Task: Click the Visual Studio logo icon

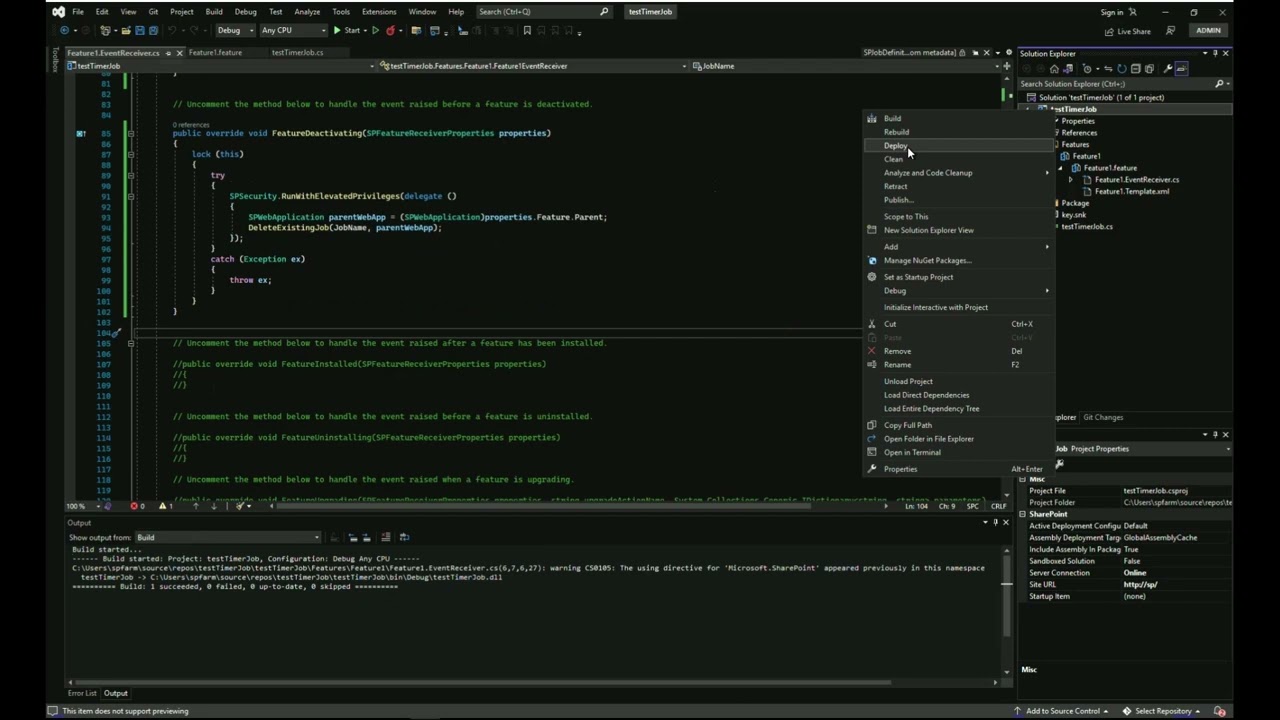Action: point(58,12)
